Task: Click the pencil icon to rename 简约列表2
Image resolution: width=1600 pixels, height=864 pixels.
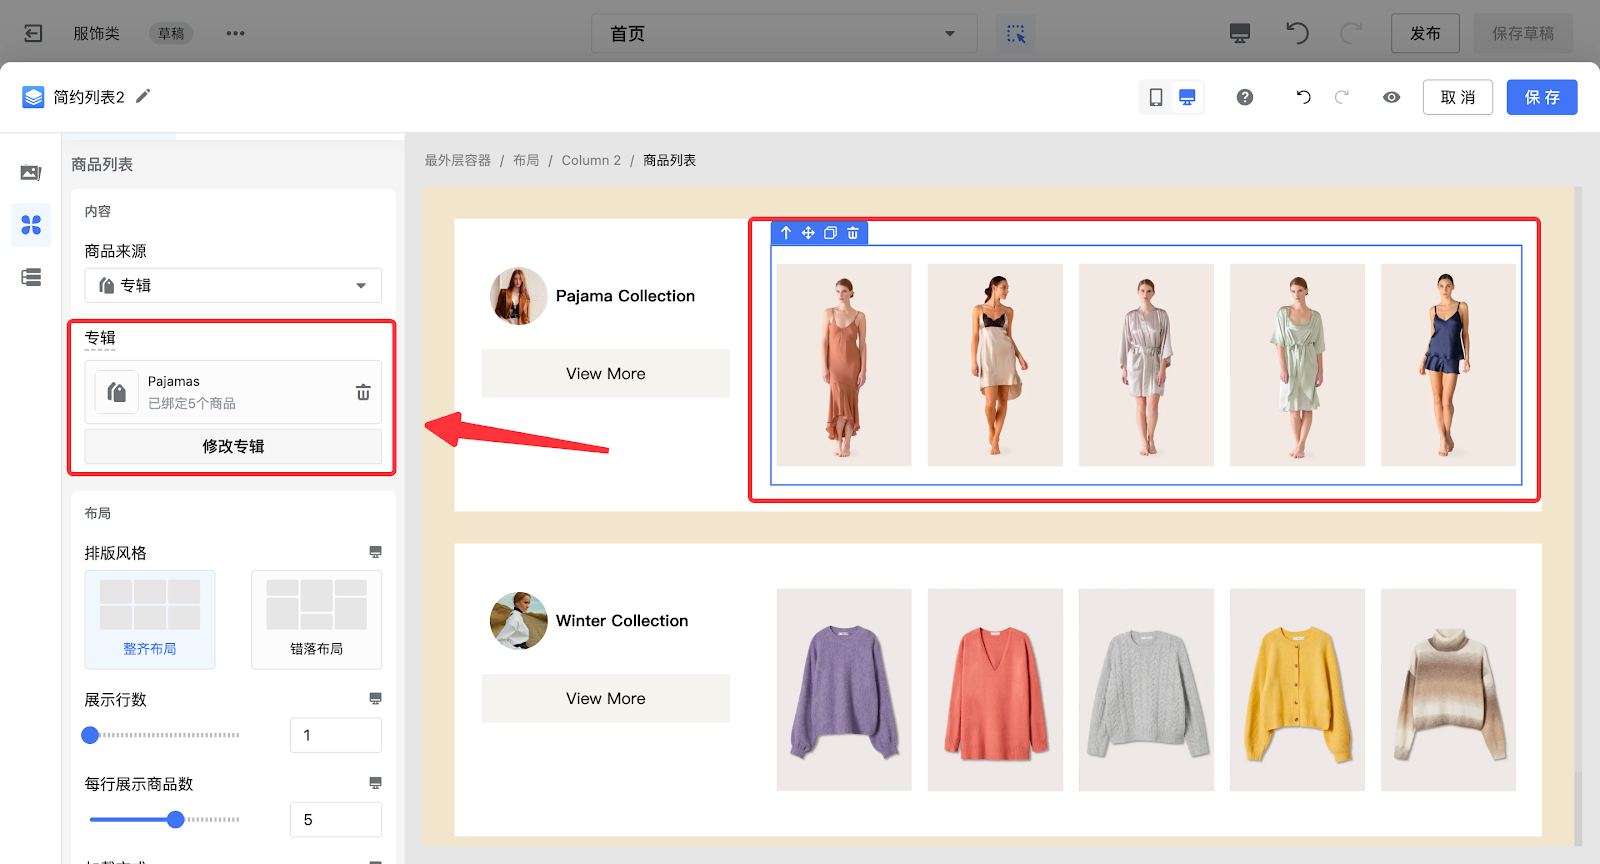Action: (x=143, y=96)
